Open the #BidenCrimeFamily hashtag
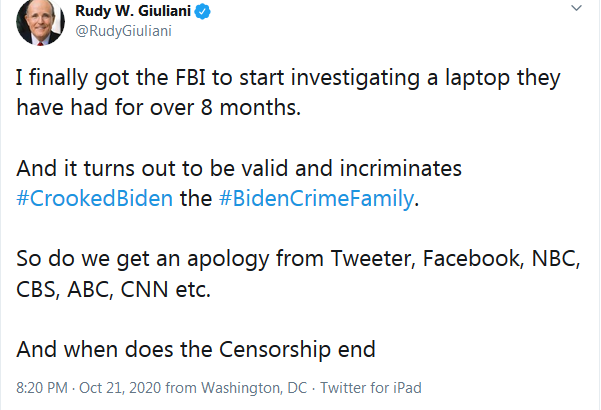The width and height of the screenshot is (601, 410). 317,198
